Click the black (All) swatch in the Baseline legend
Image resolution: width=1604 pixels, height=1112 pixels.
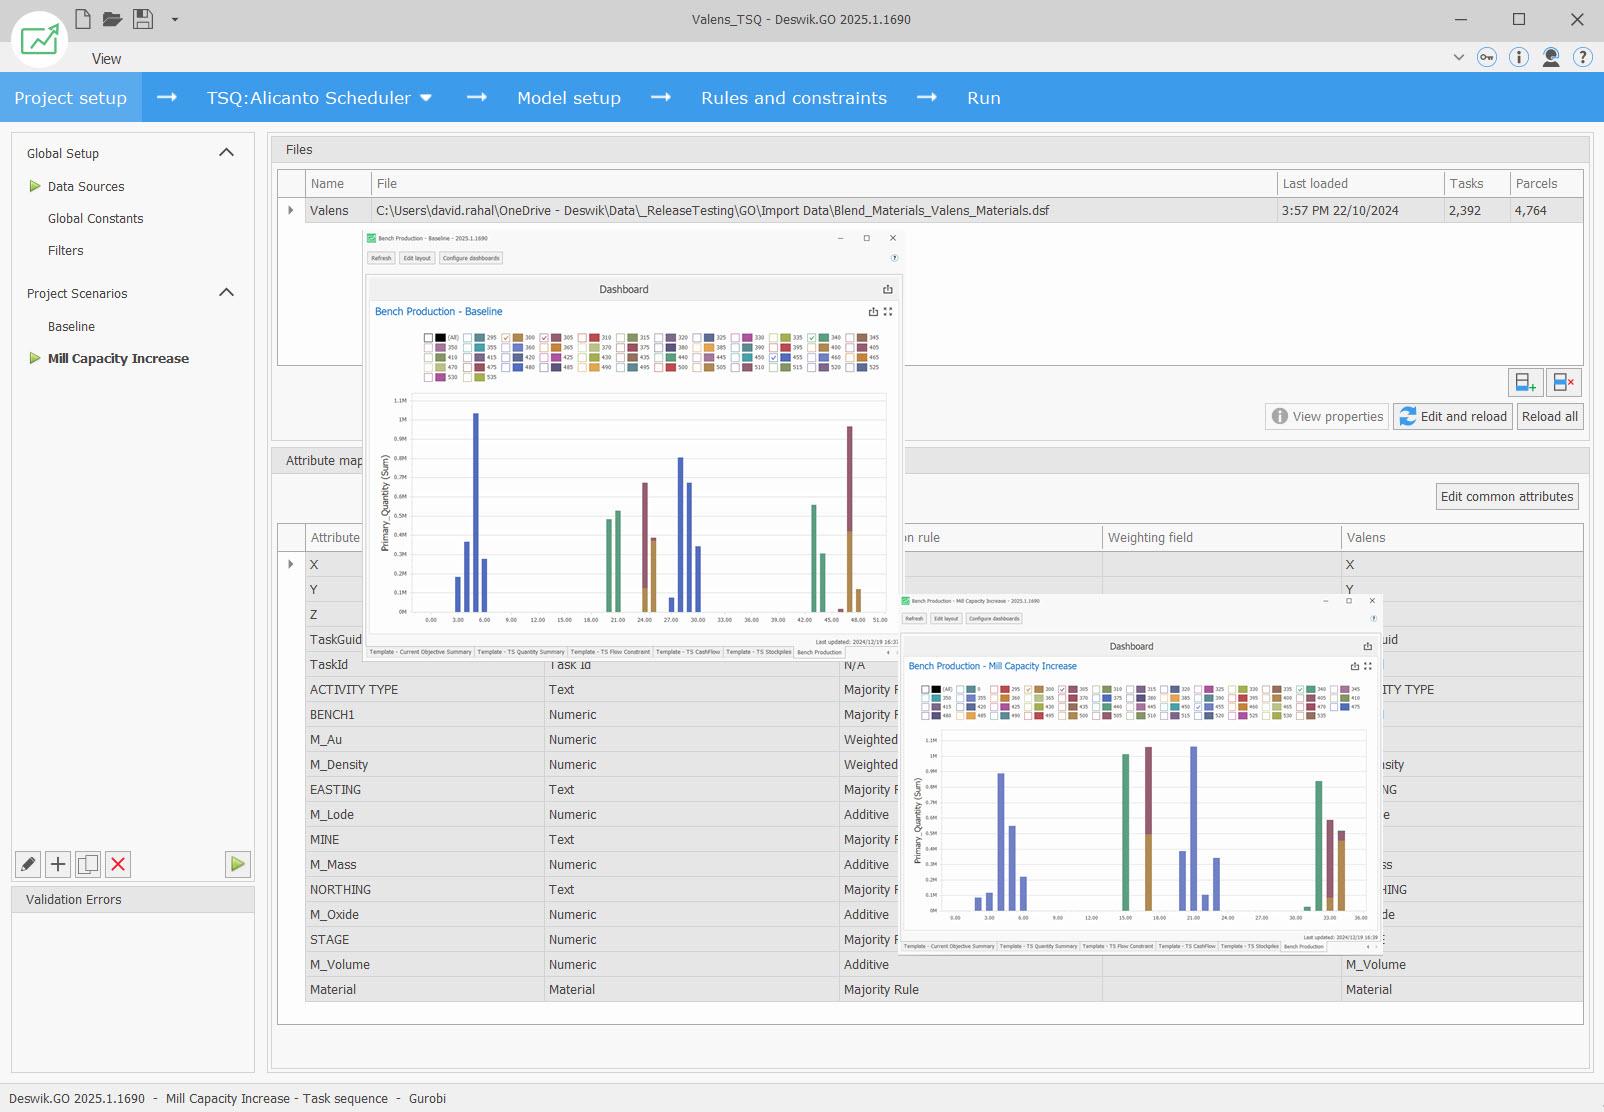click(x=440, y=337)
